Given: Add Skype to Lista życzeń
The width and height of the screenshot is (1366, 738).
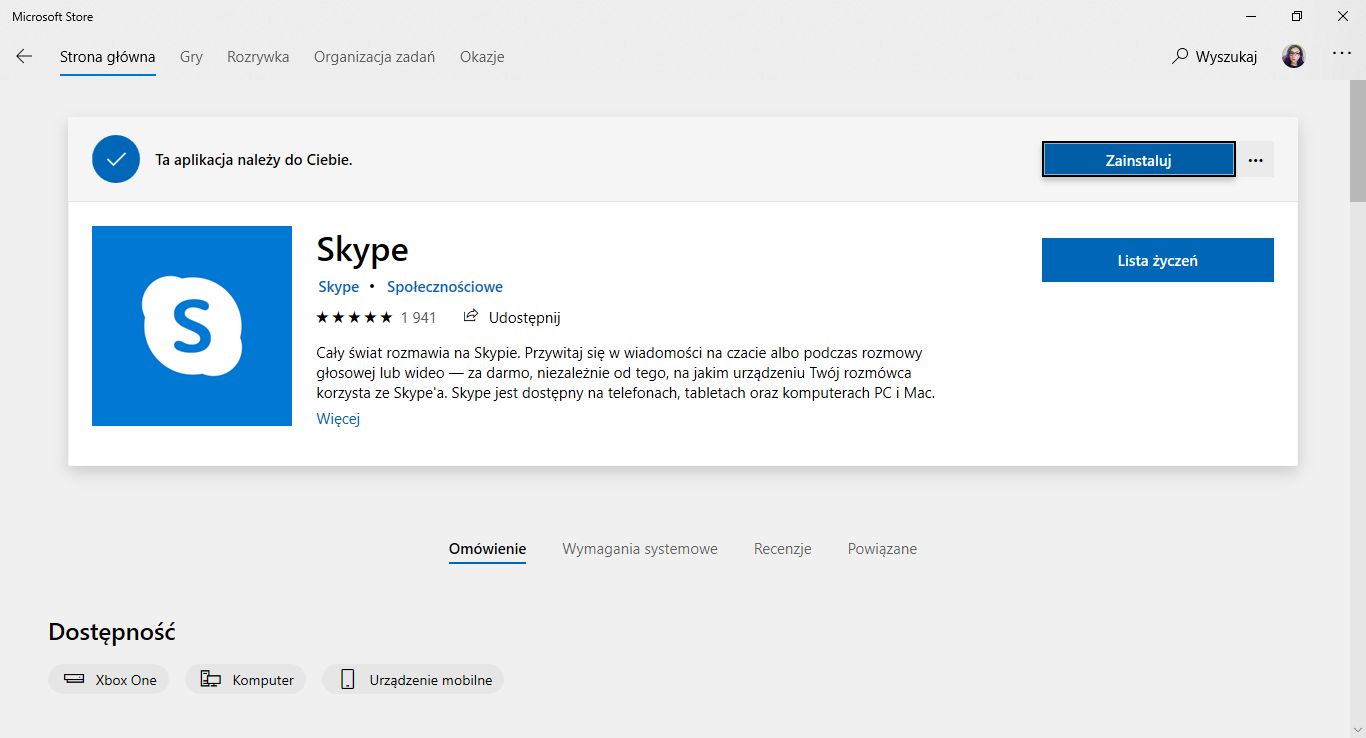Looking at the screenshot, I should point(1157,260).
